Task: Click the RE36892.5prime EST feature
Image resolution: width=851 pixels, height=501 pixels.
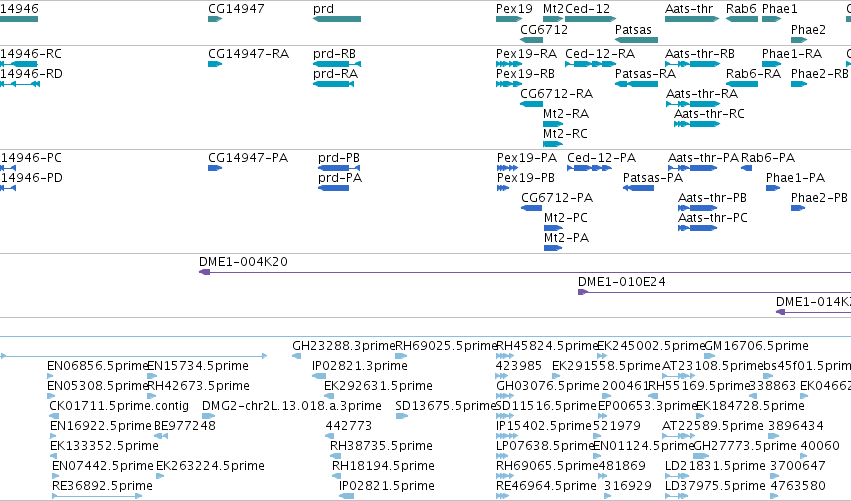Action: 97,496
